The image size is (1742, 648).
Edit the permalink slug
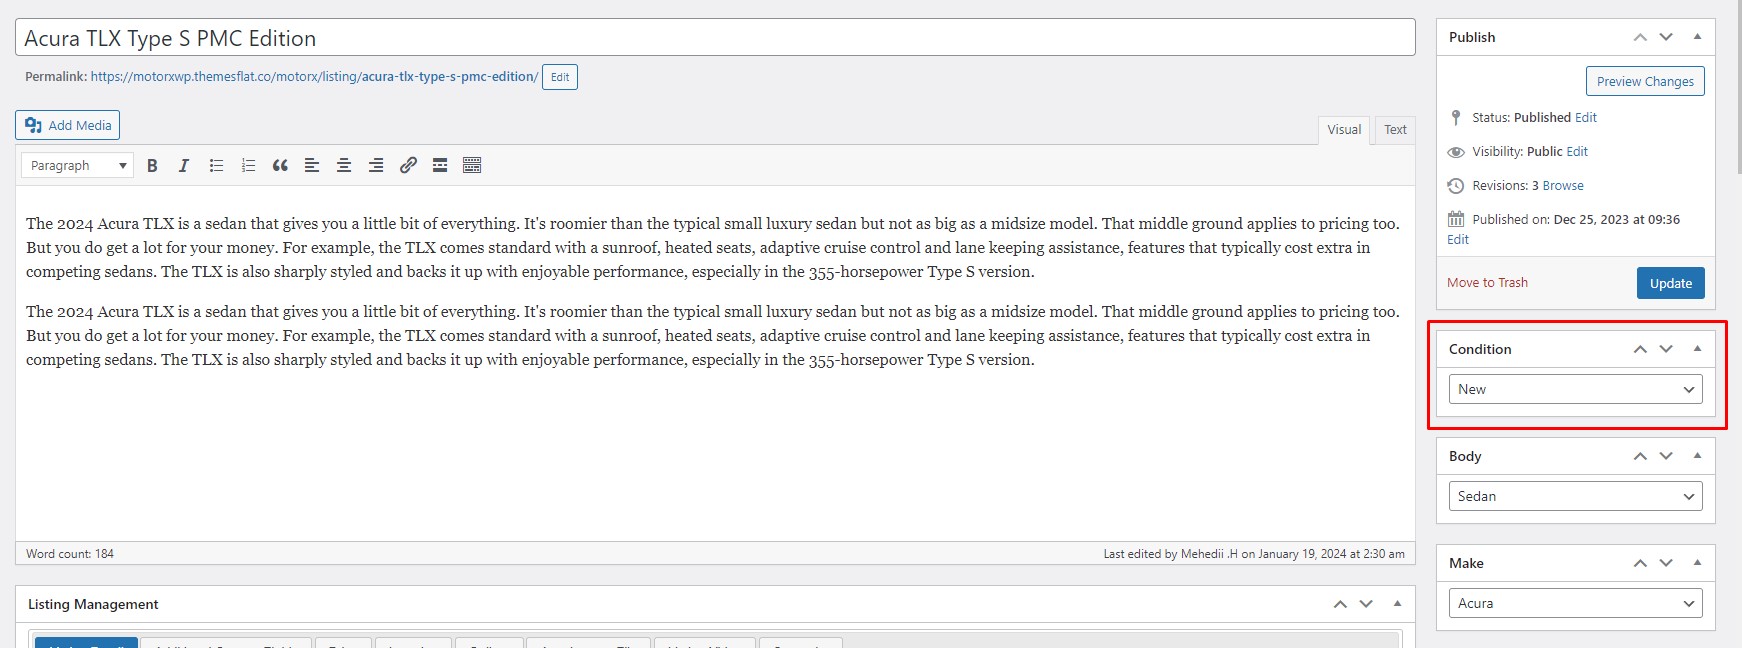pyautogui.click(x=560, y=77)
